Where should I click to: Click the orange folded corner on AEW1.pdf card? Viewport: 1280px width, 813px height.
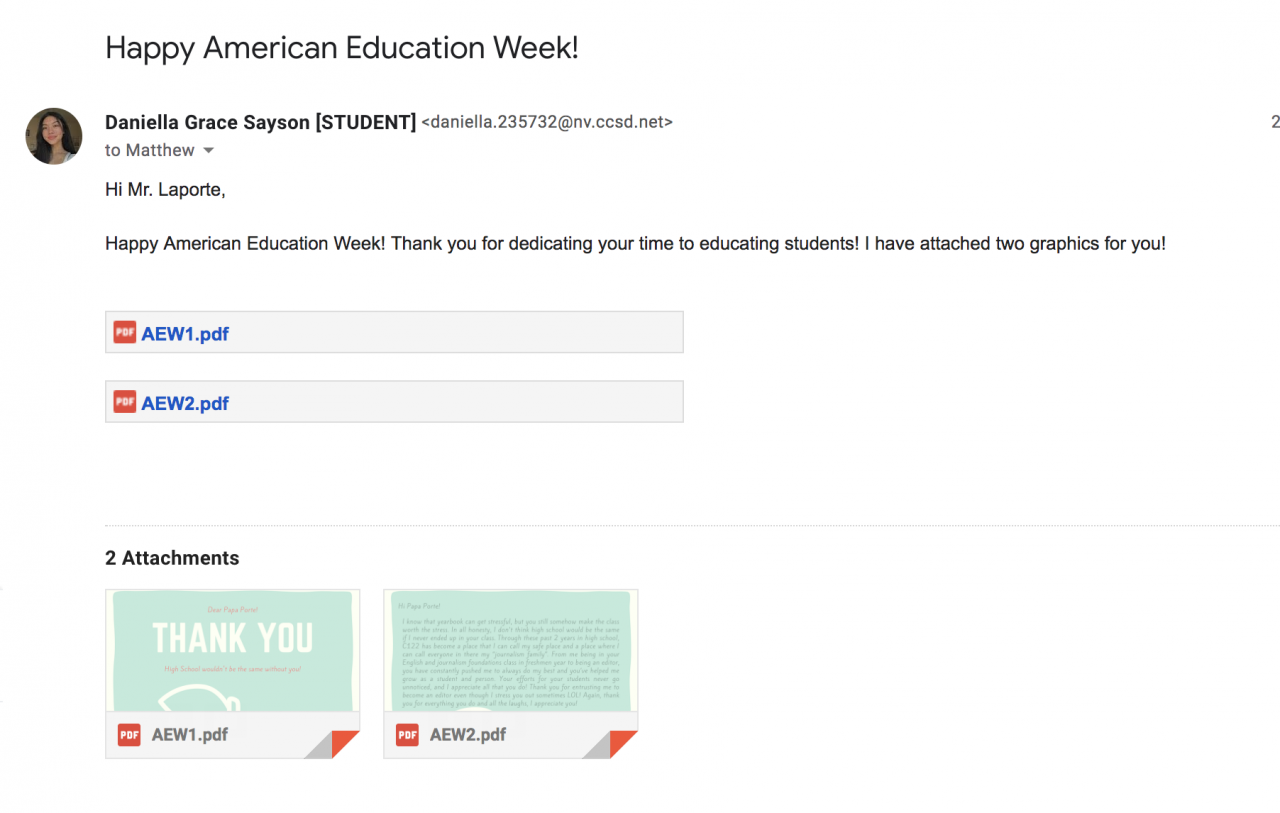tap(346, 744)
